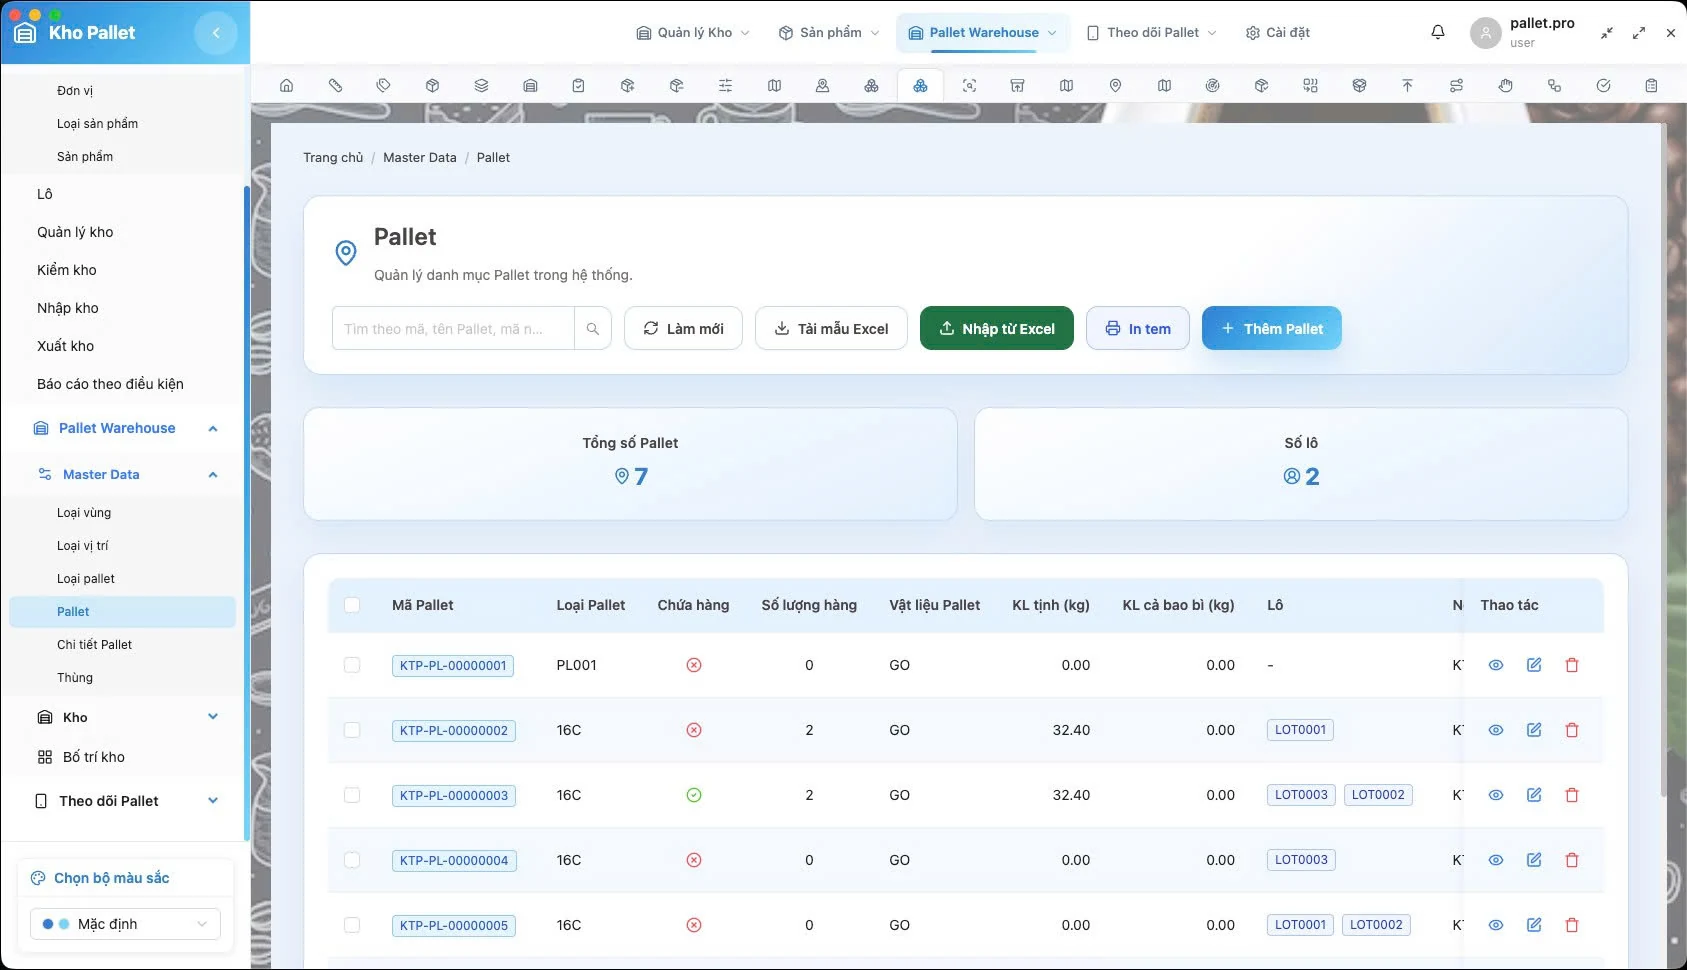Collapse the Master Data sidebar section
The height and width of the screenshot is (970, 1687).
(213, 475)
